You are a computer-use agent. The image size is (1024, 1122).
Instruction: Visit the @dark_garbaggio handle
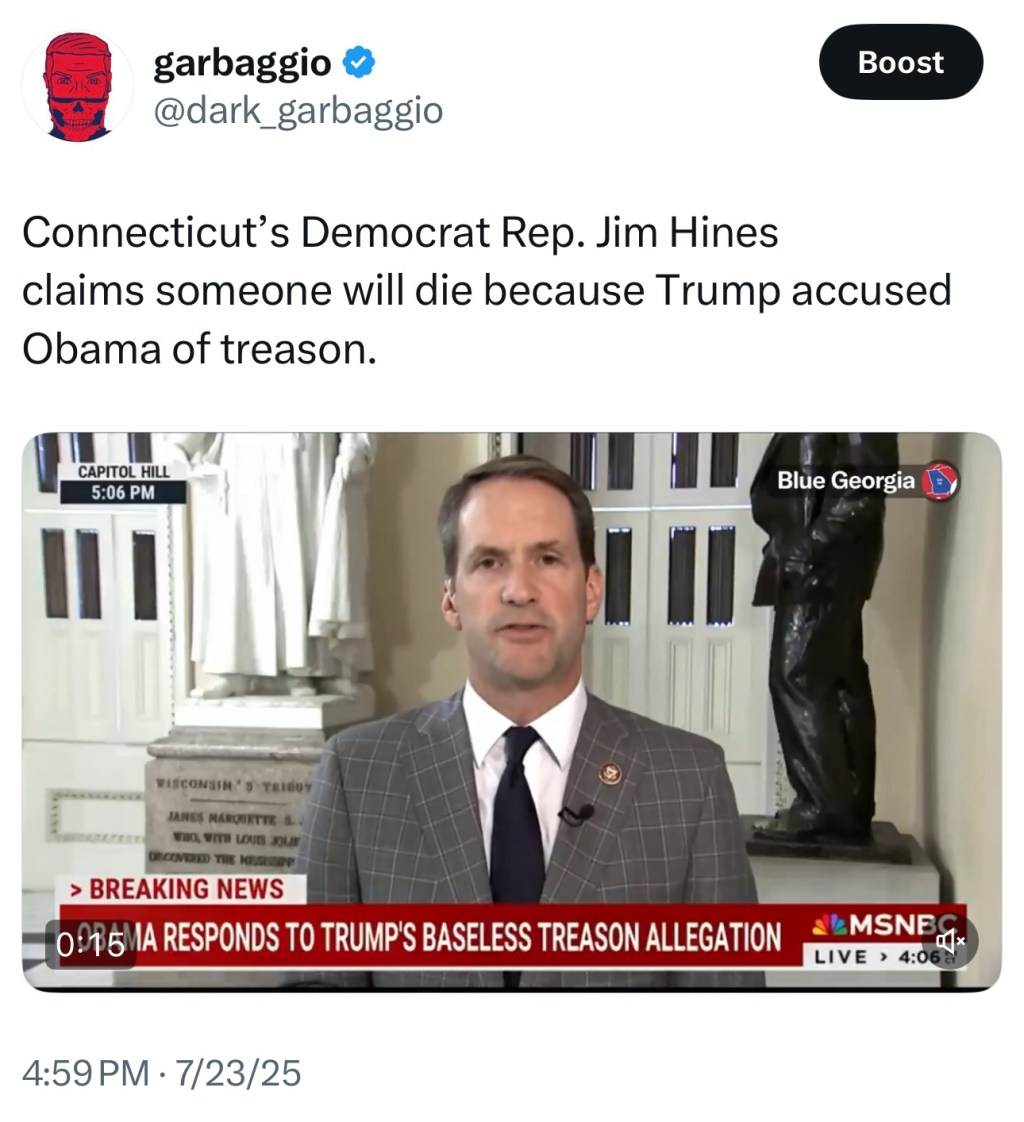[x=298, y=111]
